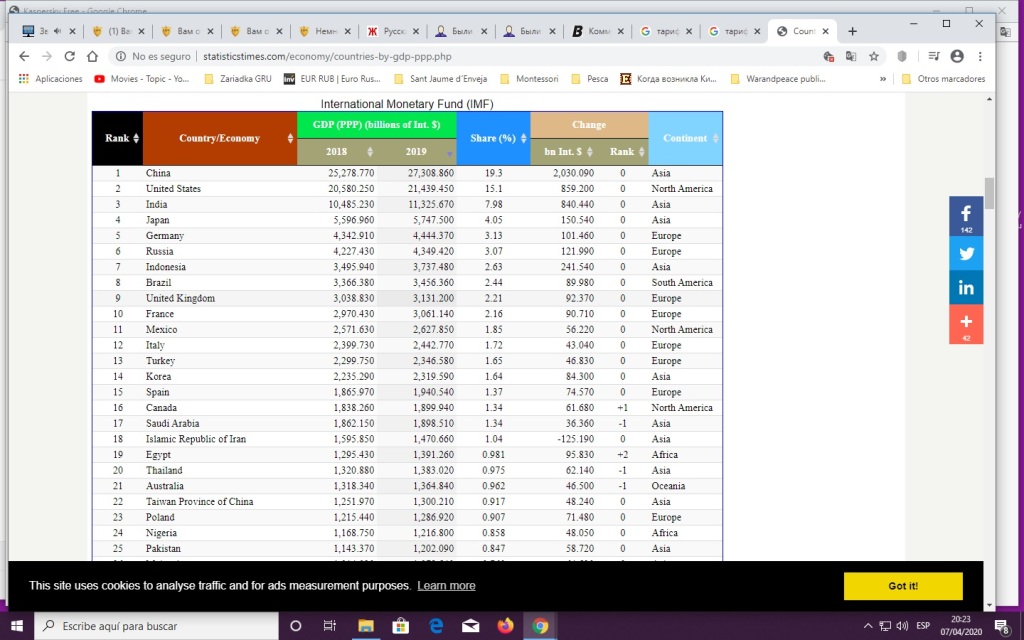Share via LinkedIn icon
This screenshot has width=1024, height=640.
pyautogui.click(x=966, y=288)
